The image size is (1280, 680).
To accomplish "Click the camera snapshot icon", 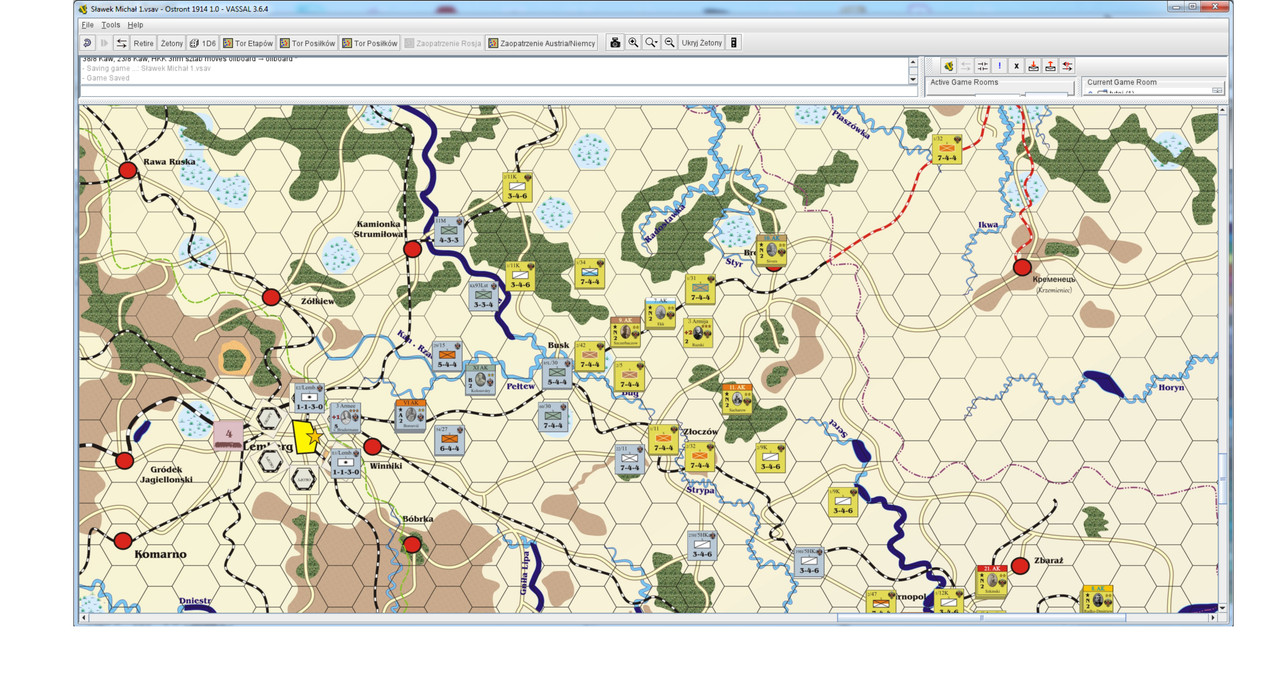I will click(x=616, y=43).
